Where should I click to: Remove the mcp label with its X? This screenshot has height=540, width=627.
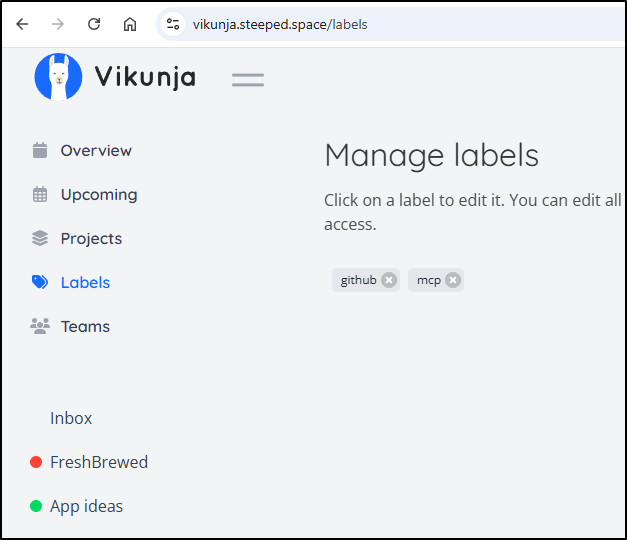tap(453, 280)
